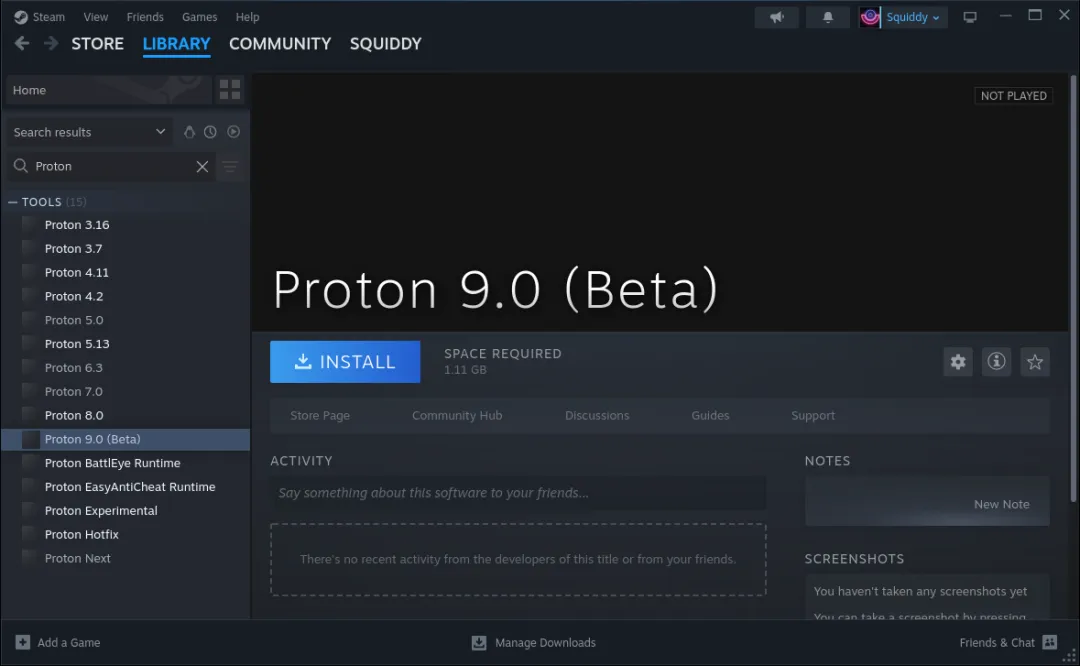The image size is (1080, 666).
Task: Create a New Note
Action: point(927,502)
